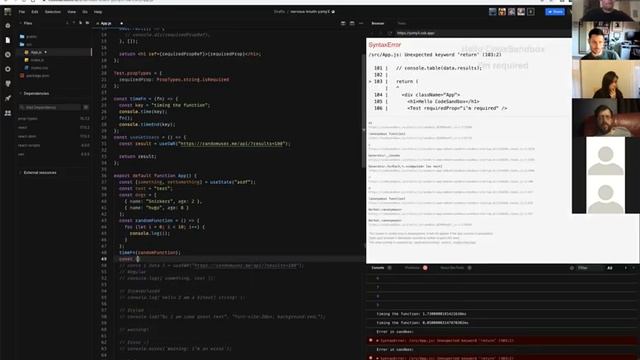Open the Edit menu
This screenshot has width=640, height=360.
click(35, 12)
